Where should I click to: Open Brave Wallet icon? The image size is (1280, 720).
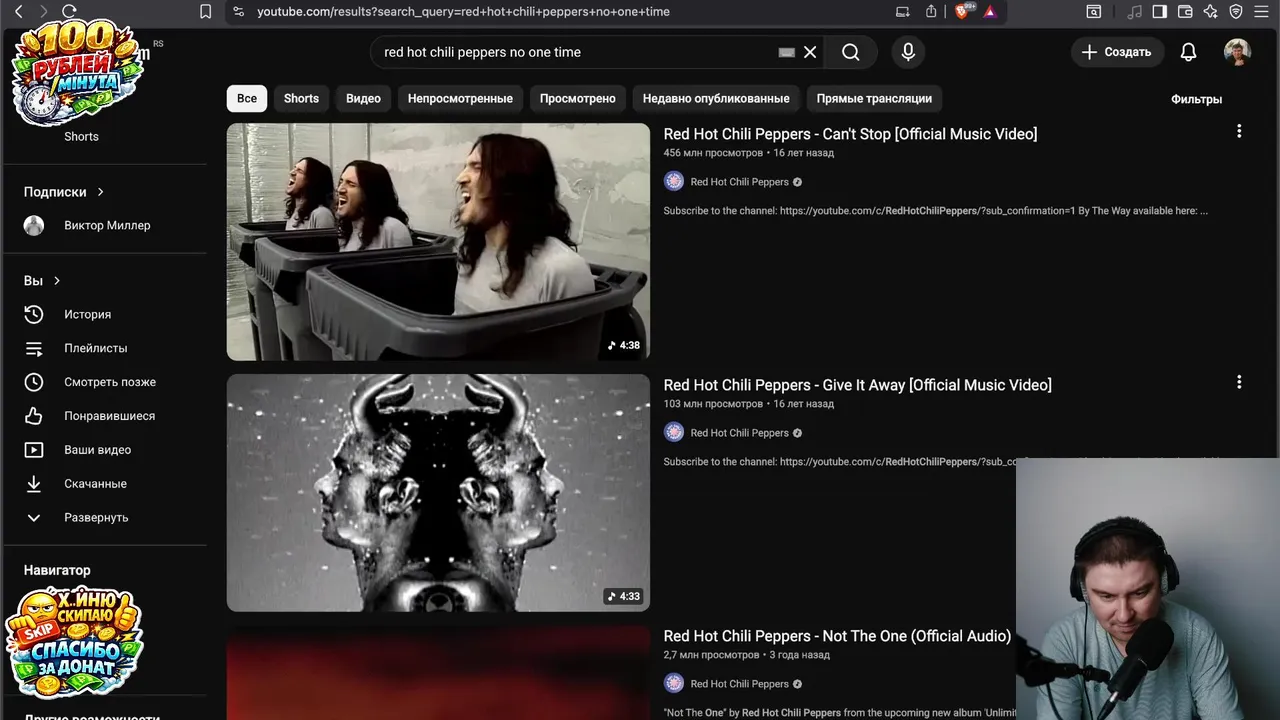[x=1185, y=11]
